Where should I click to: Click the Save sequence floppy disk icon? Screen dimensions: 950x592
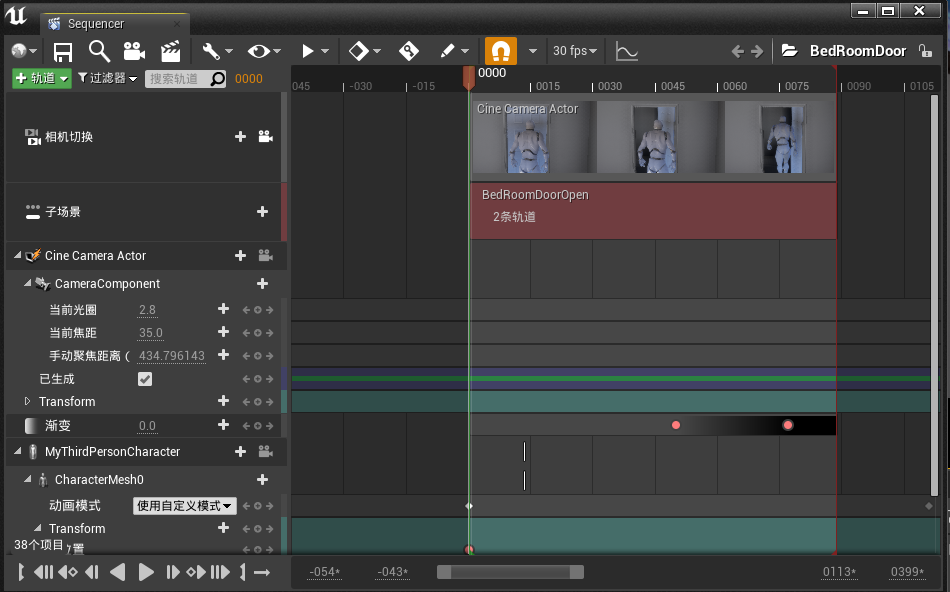point(62,51)
